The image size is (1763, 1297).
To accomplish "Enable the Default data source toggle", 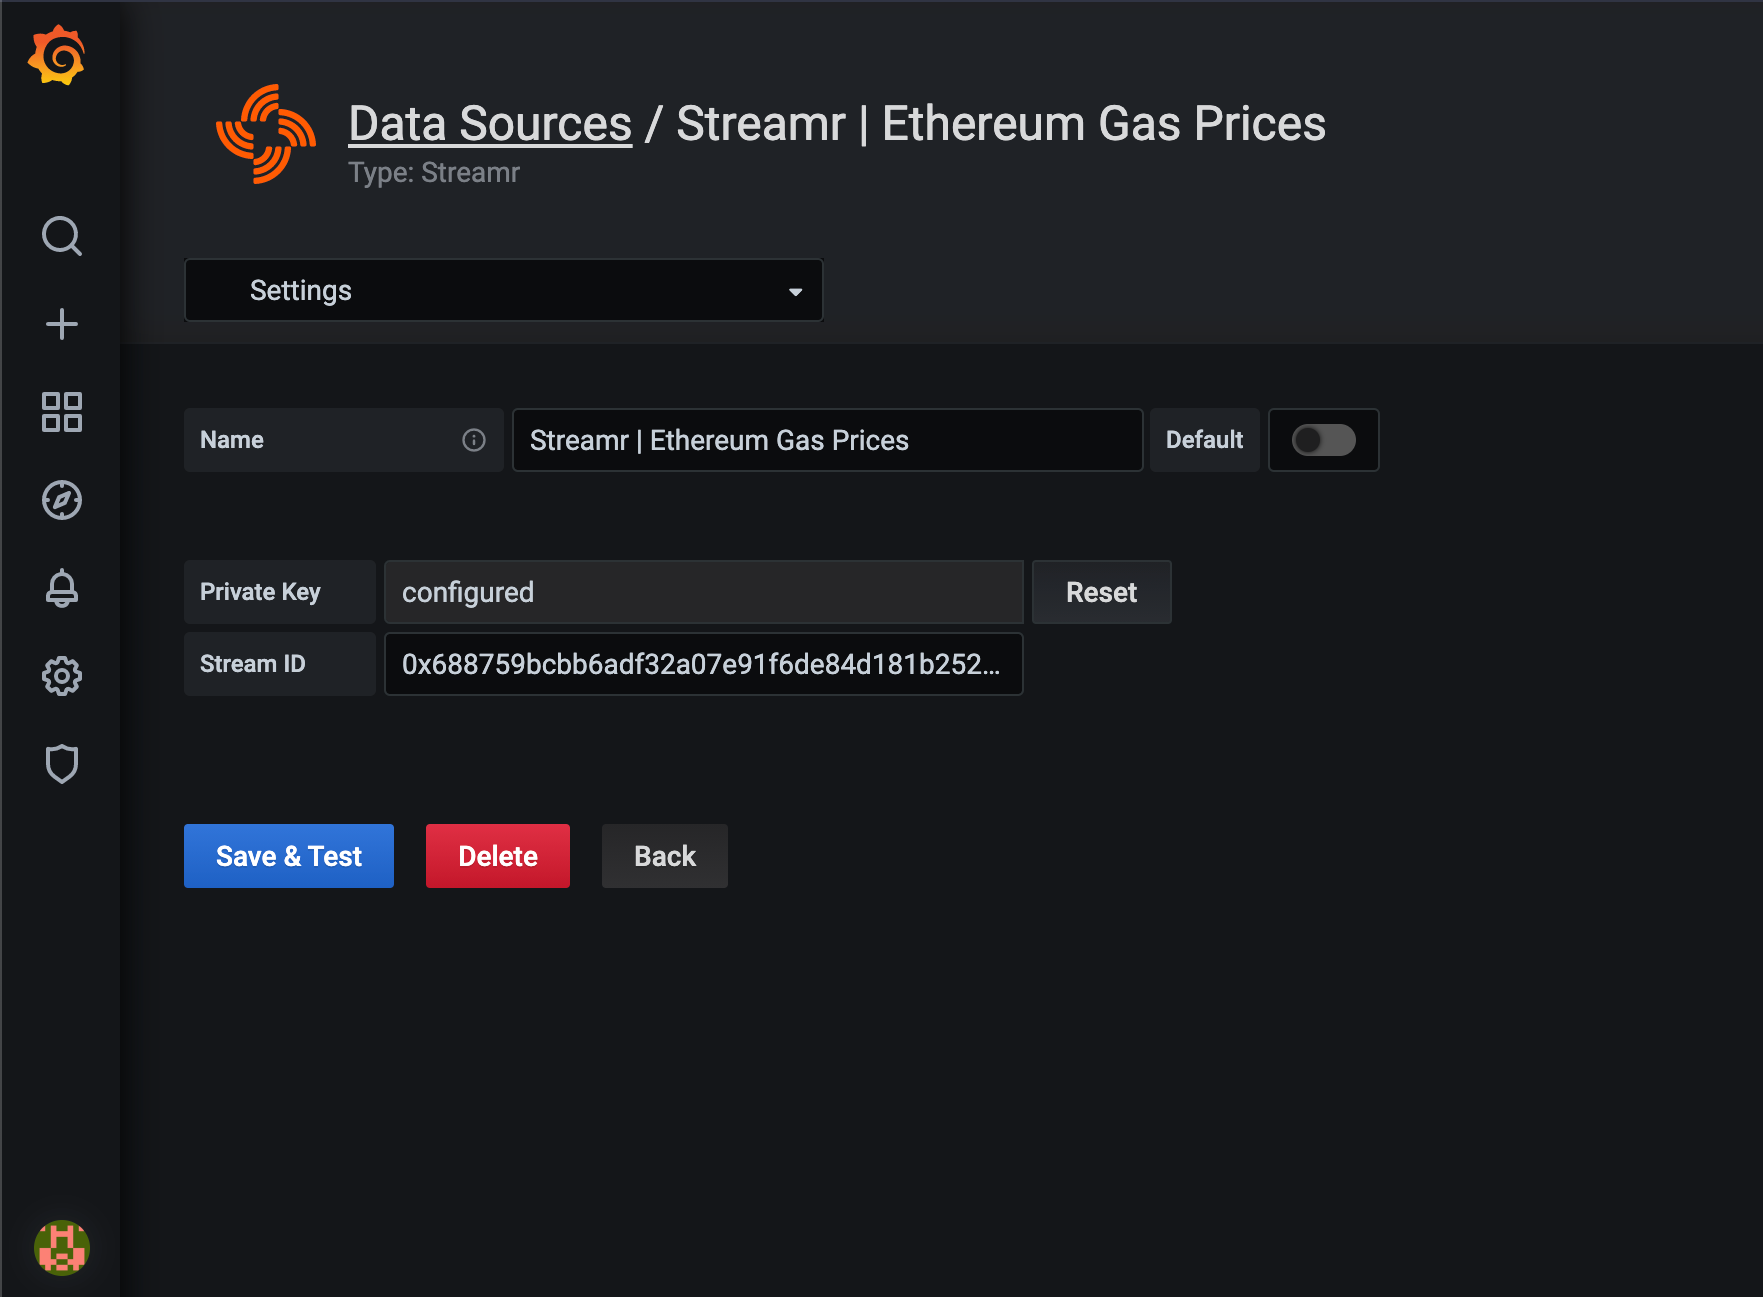I will [1323, 440].
